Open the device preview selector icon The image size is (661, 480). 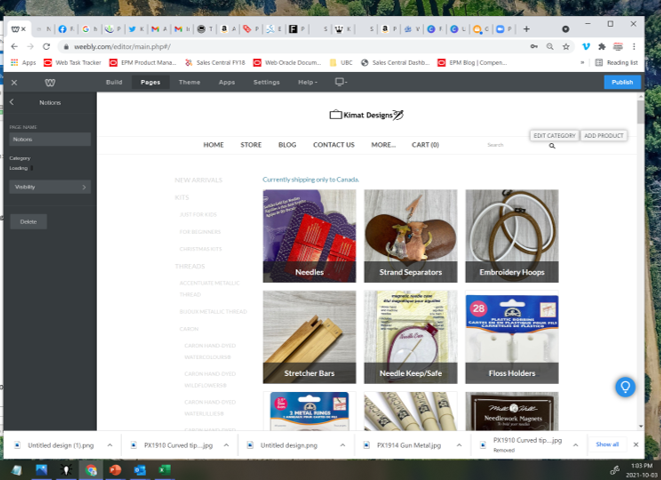pyautogui.click(x=342, y=82)
